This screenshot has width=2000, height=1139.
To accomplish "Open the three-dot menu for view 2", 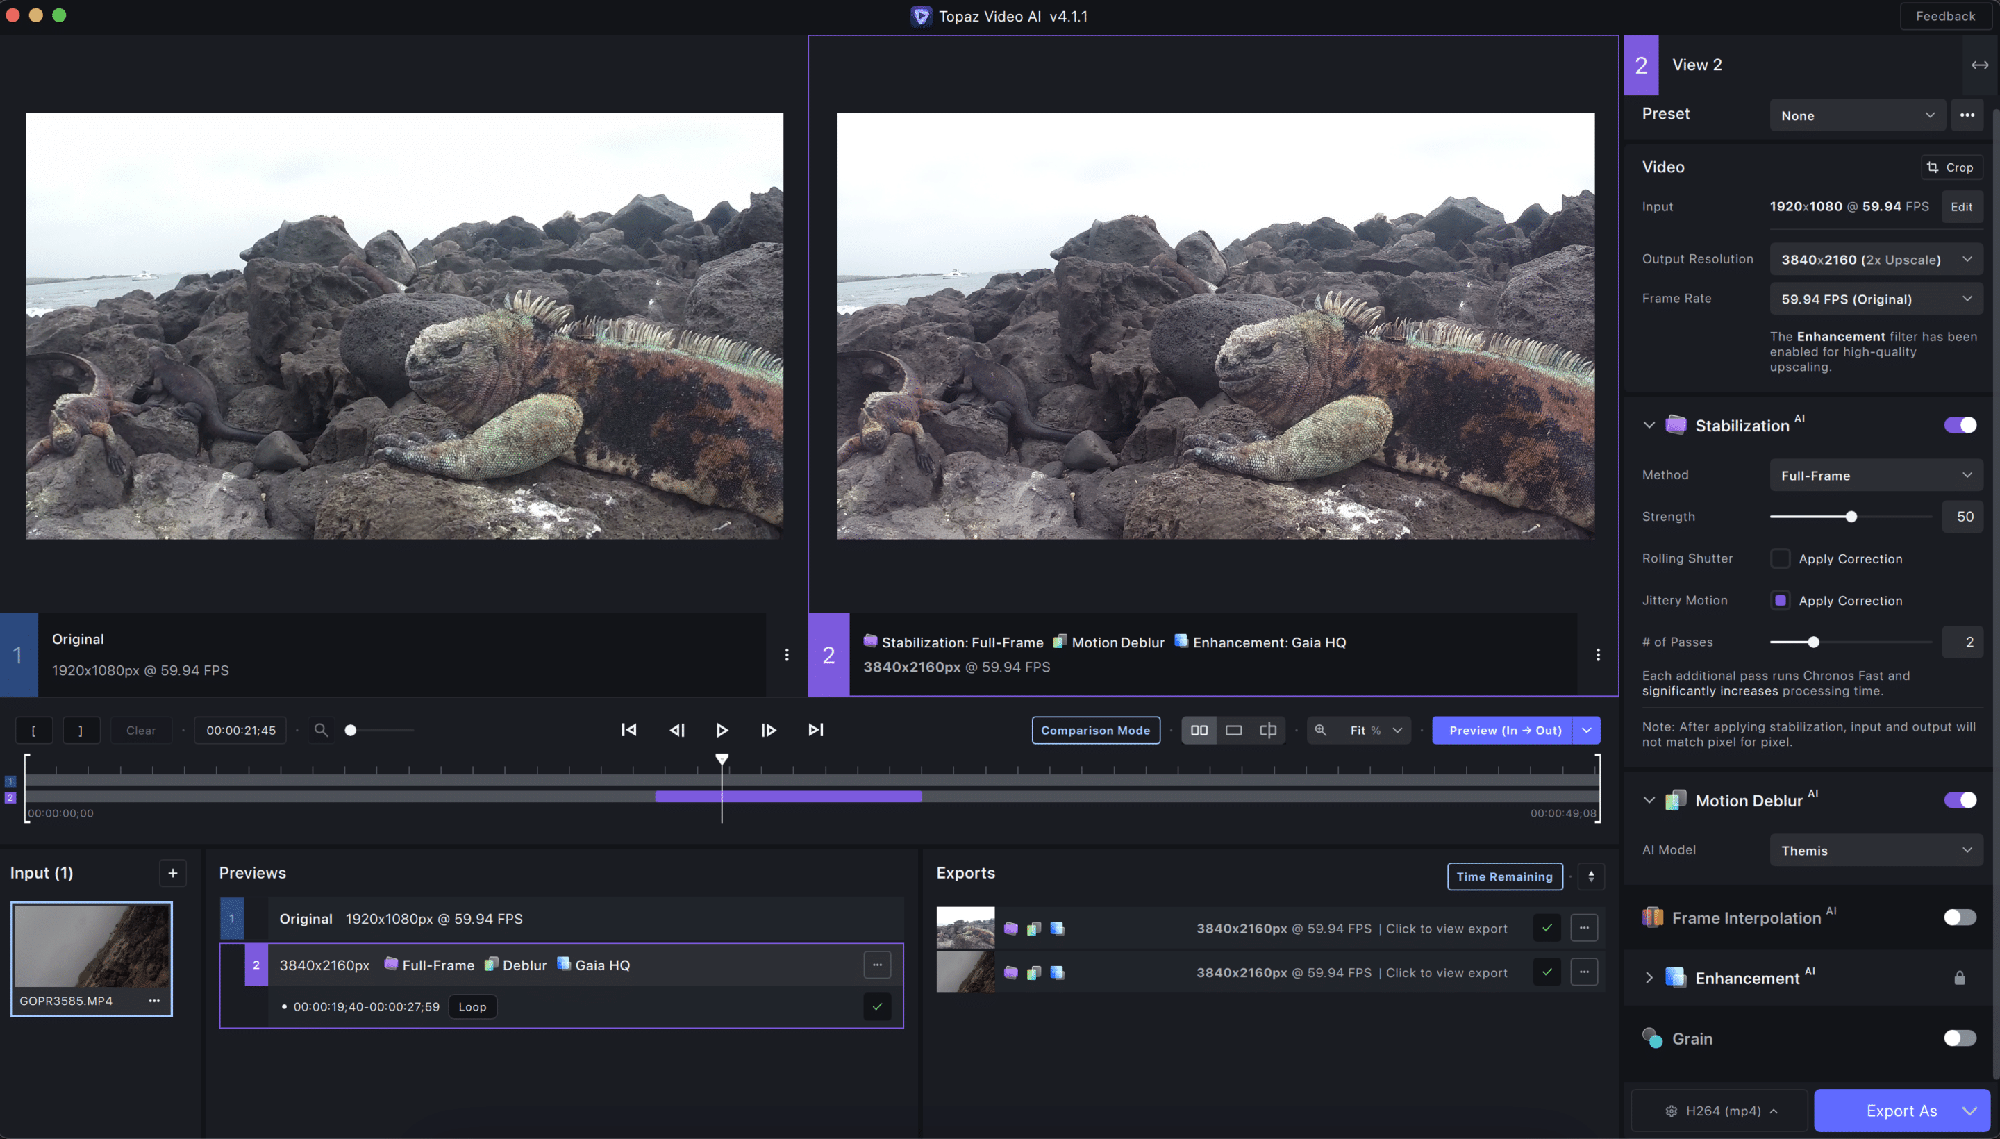I will pos(1598,655).
